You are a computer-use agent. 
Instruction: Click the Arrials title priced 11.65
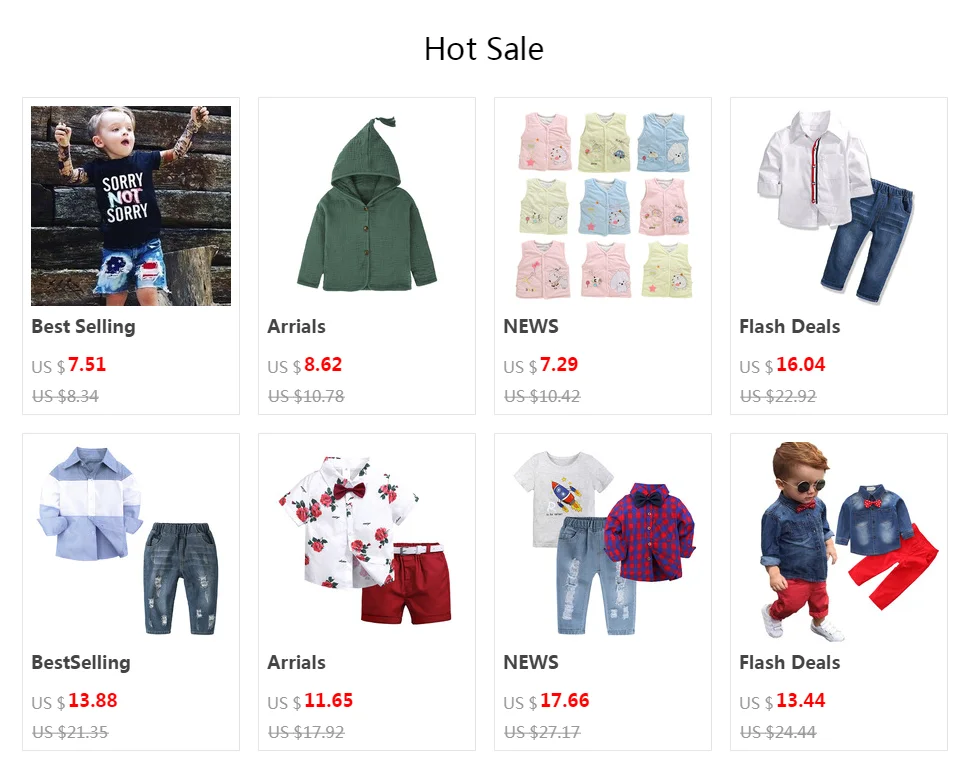[x=296, y=663]
